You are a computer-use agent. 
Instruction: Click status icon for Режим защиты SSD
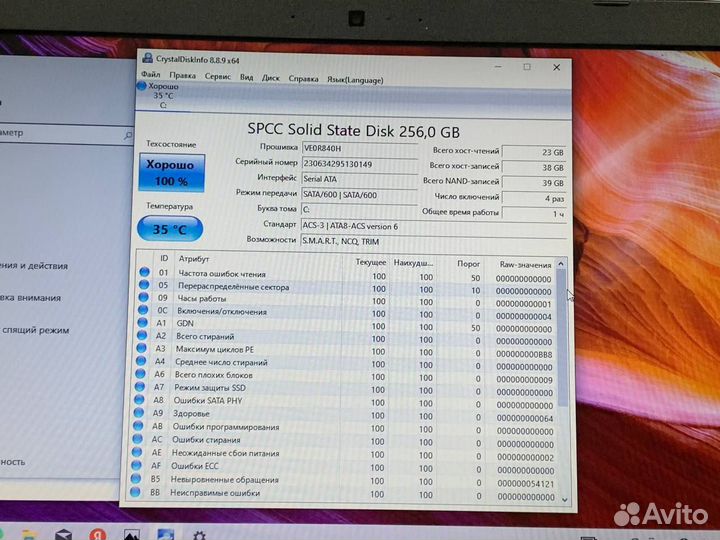click(140, 387)
